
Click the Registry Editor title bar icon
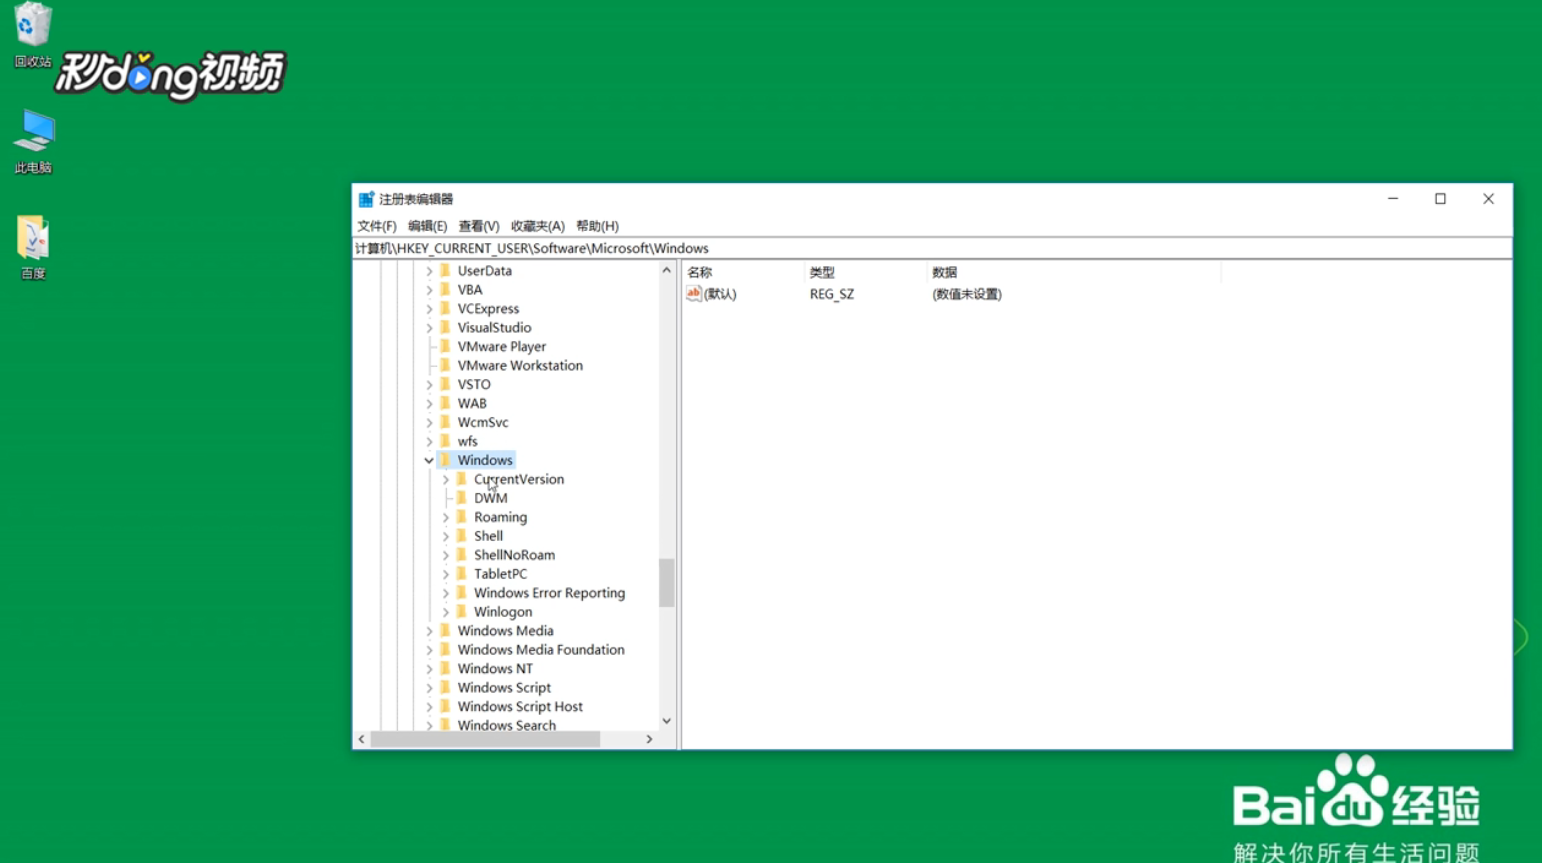(366, 199)
